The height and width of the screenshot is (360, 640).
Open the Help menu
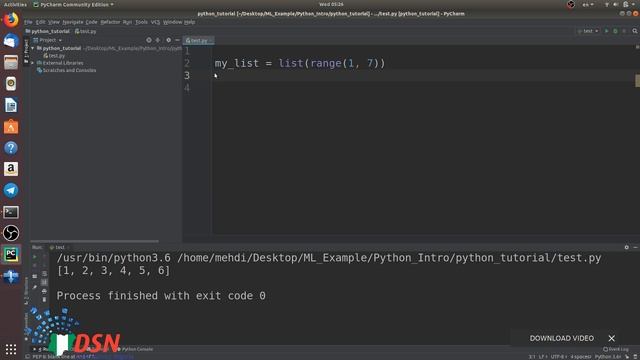click(x=189, y=22)
